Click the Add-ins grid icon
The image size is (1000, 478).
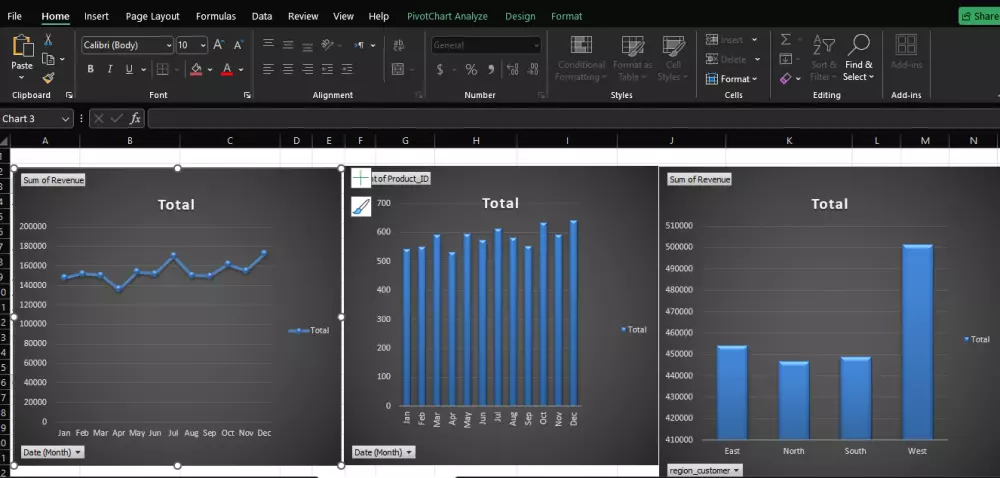pyautogui.click(x=906, y=45)
